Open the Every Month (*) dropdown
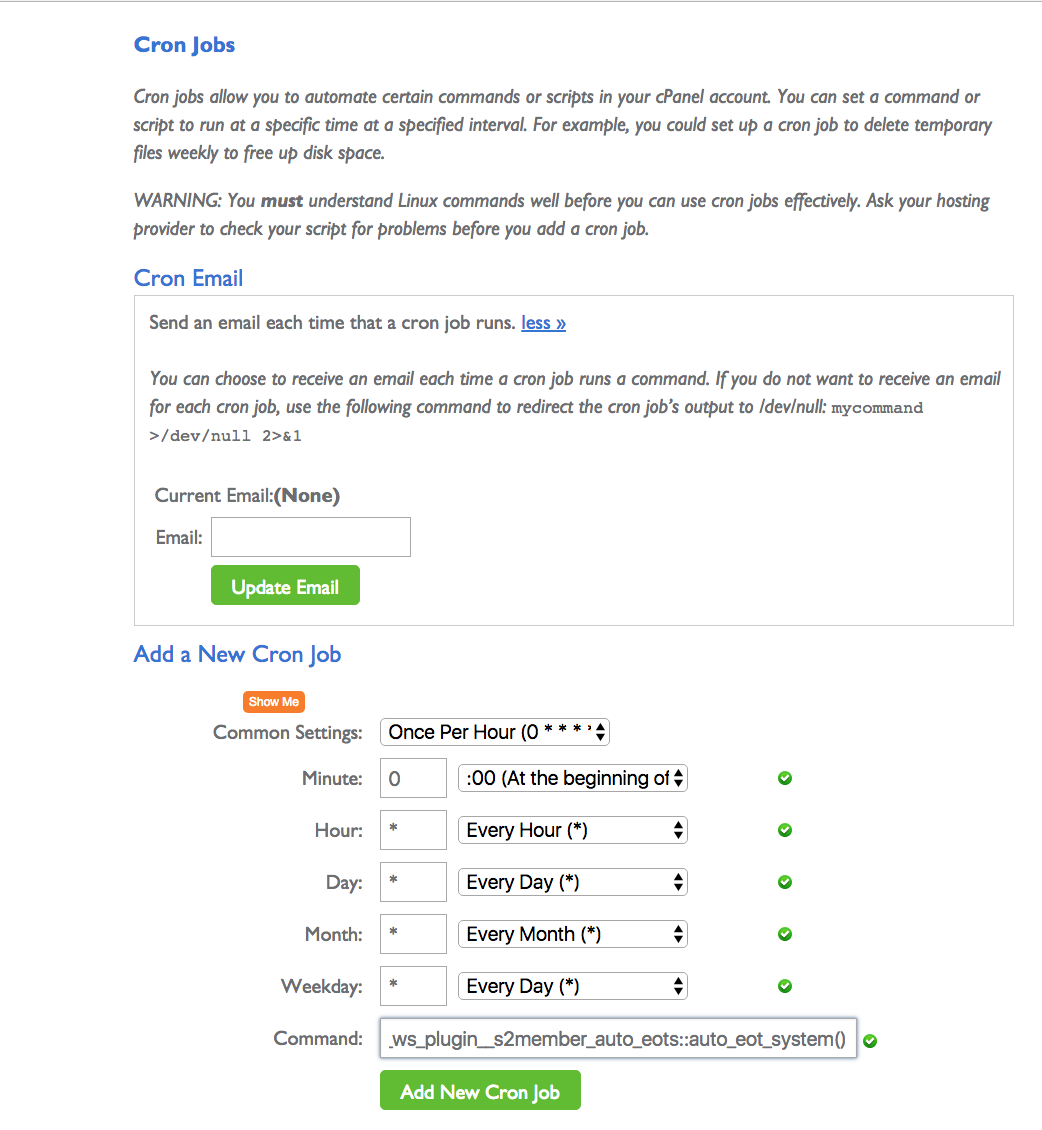This screenshot has width=1042, height=1130. pos(573,934)
